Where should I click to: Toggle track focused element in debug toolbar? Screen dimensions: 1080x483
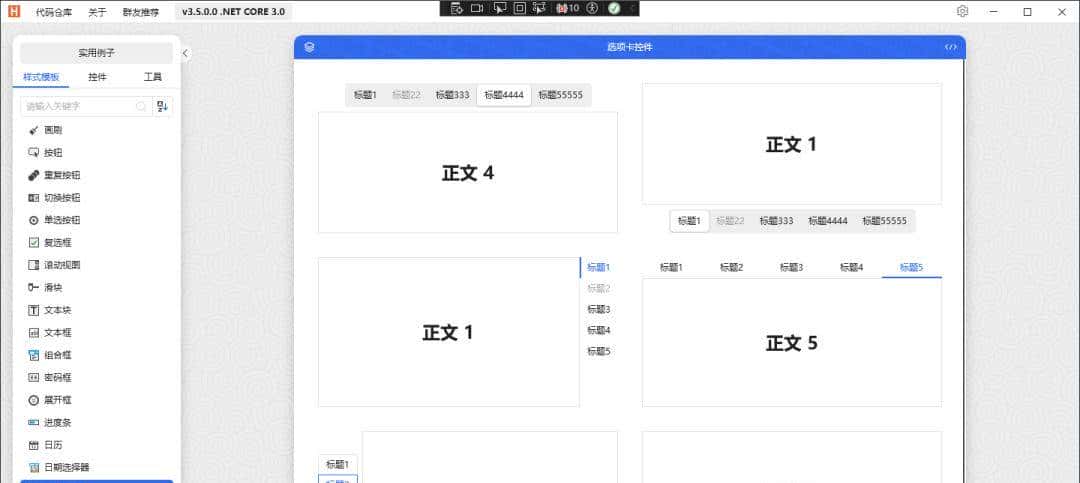pyautogui.click(x=539, y=8)
